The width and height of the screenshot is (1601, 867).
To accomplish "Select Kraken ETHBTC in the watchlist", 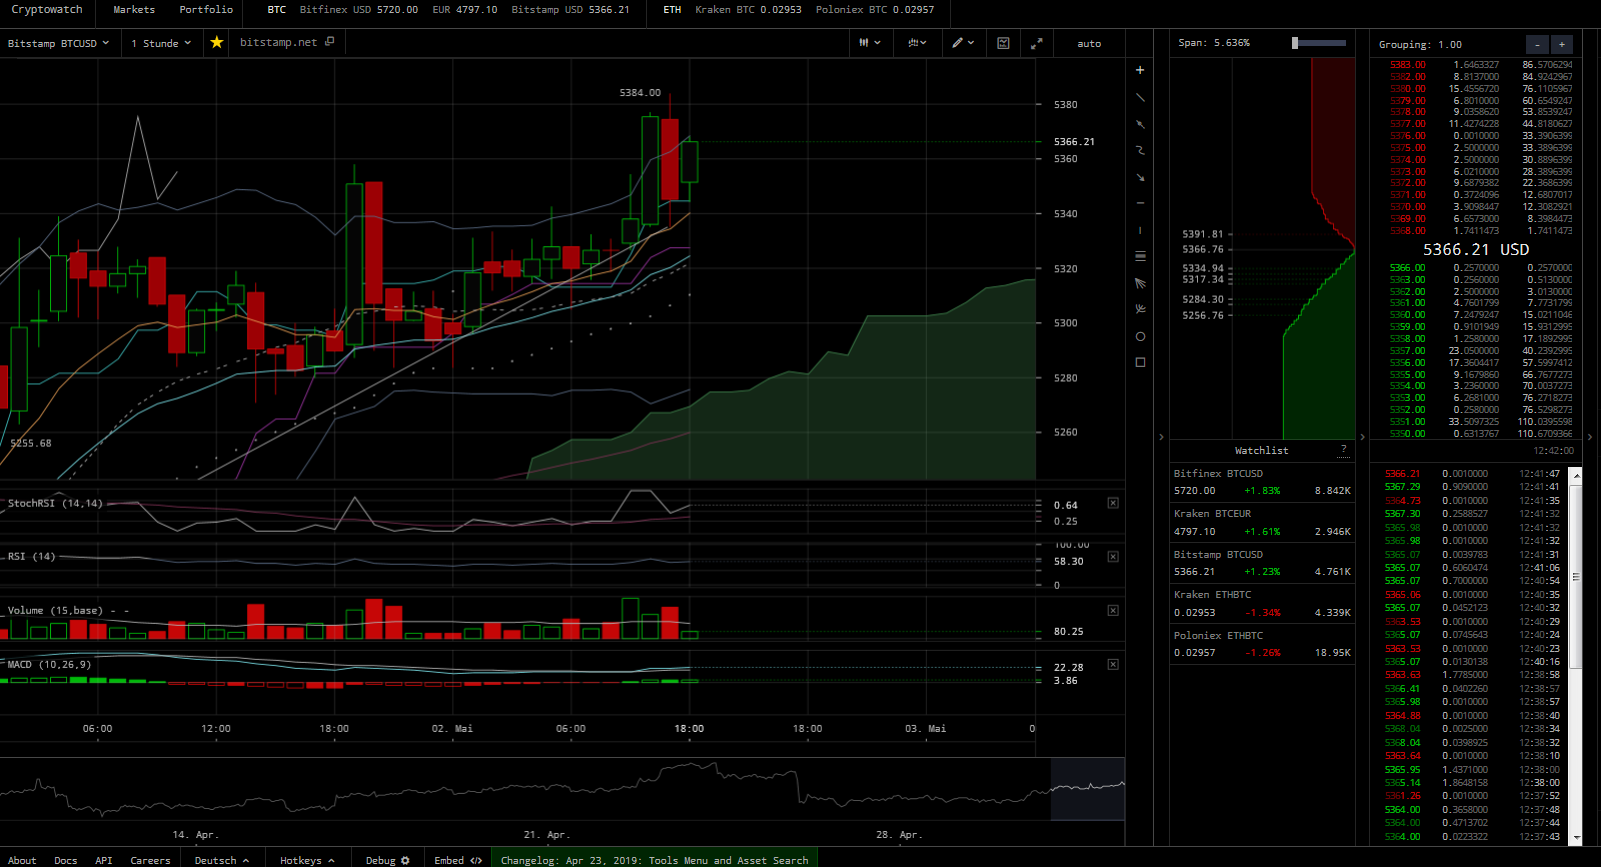I will pos(1262,603).
